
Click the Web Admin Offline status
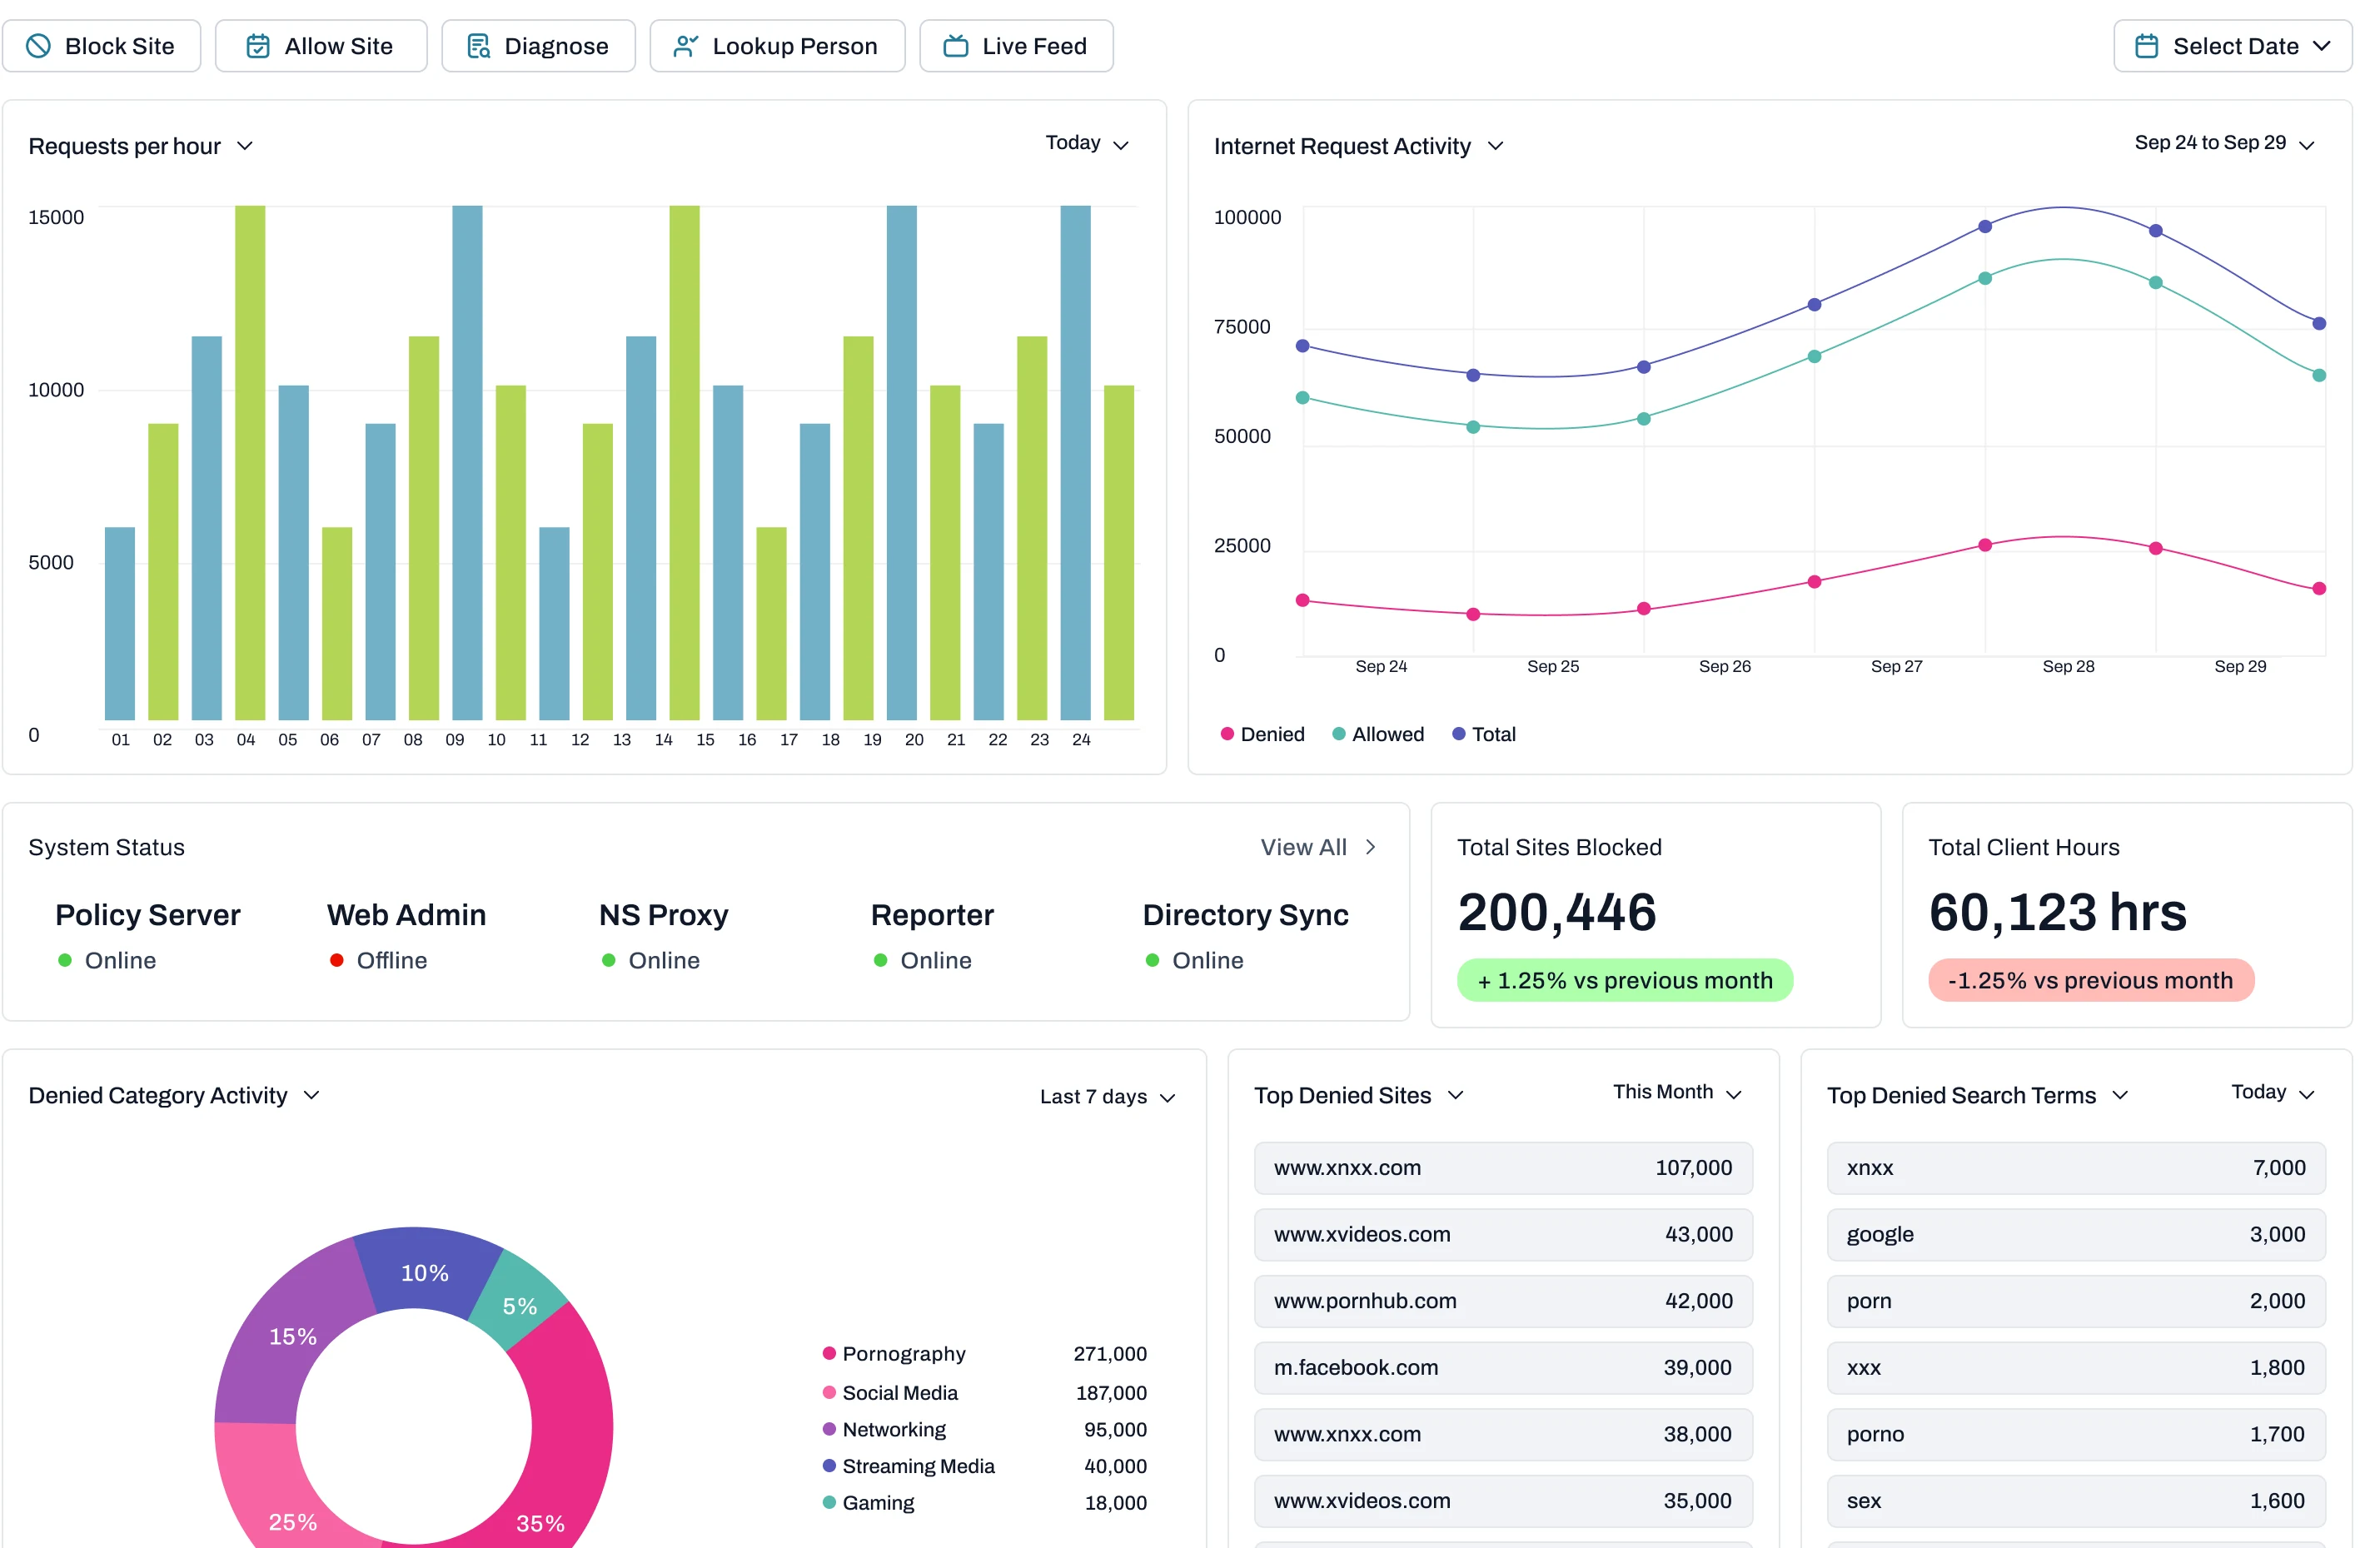click(380, 961)
